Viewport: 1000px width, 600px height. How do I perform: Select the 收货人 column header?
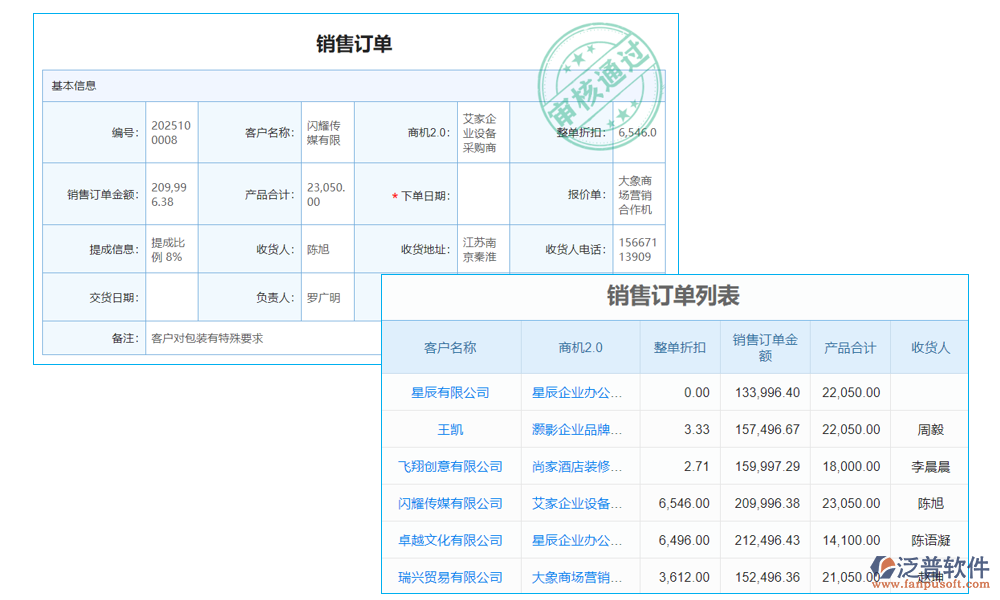[929, 348]
